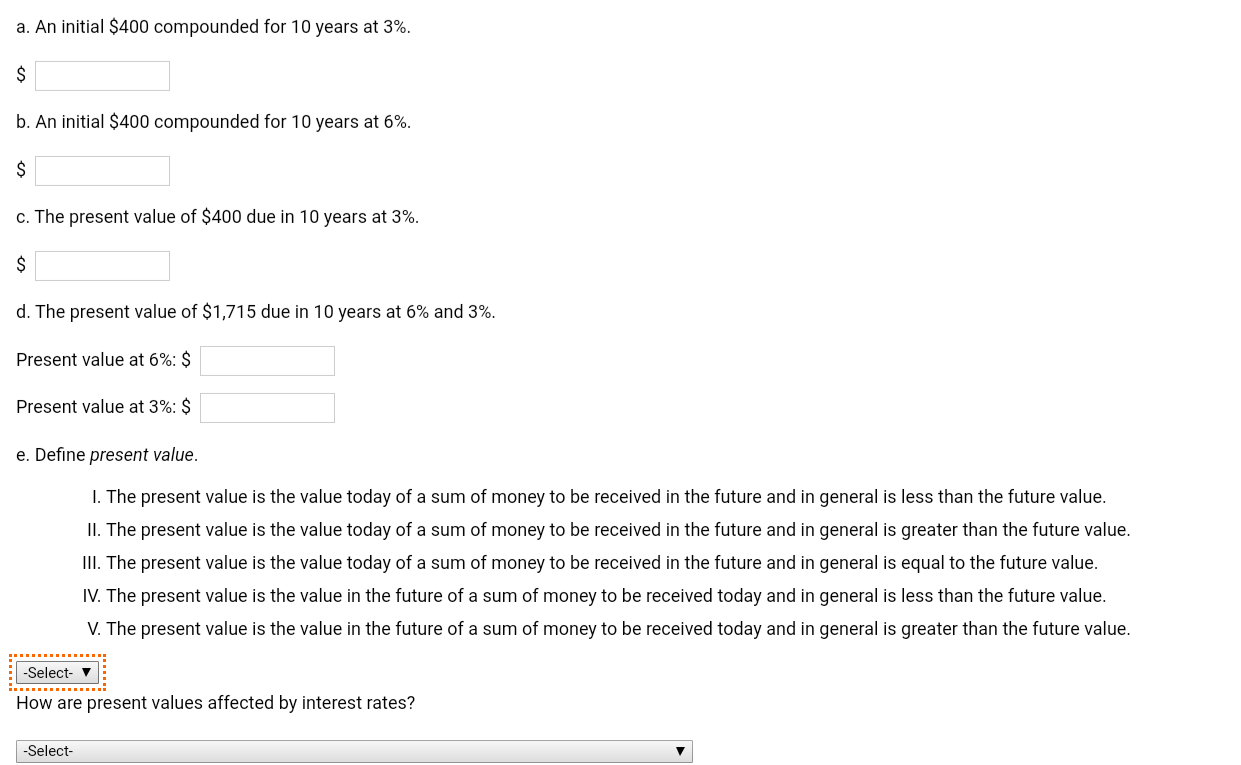
Task: Click the answer box for part b
Action: click(101, 170)
